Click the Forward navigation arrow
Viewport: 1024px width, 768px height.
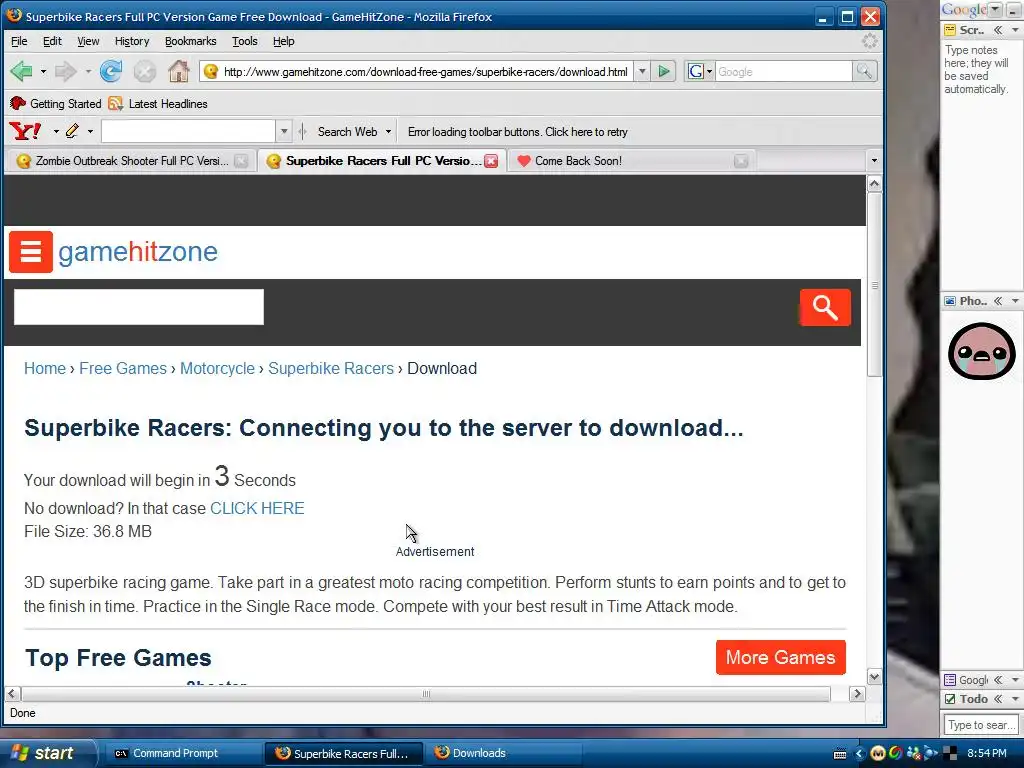coord(65,71)
